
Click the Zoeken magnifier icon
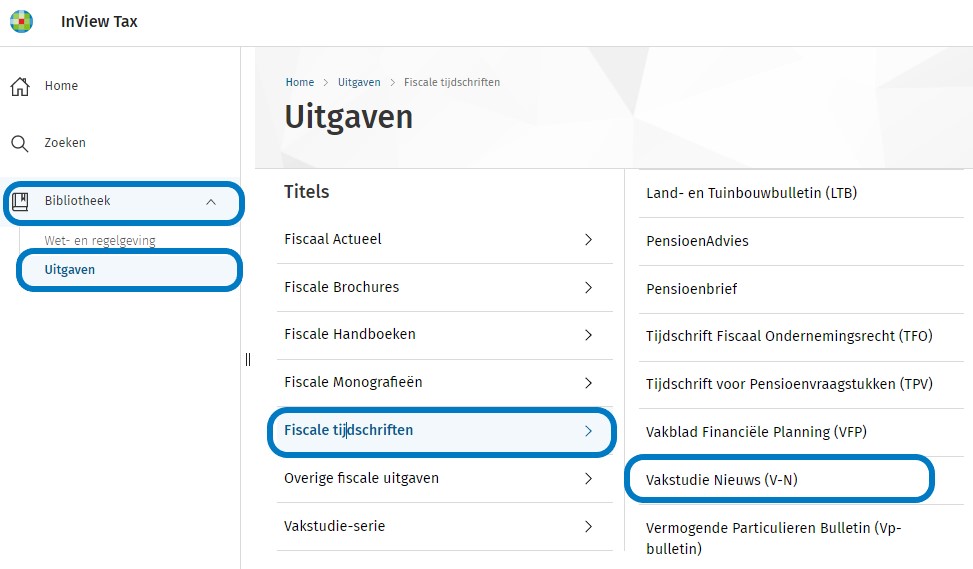coord(20,143)
